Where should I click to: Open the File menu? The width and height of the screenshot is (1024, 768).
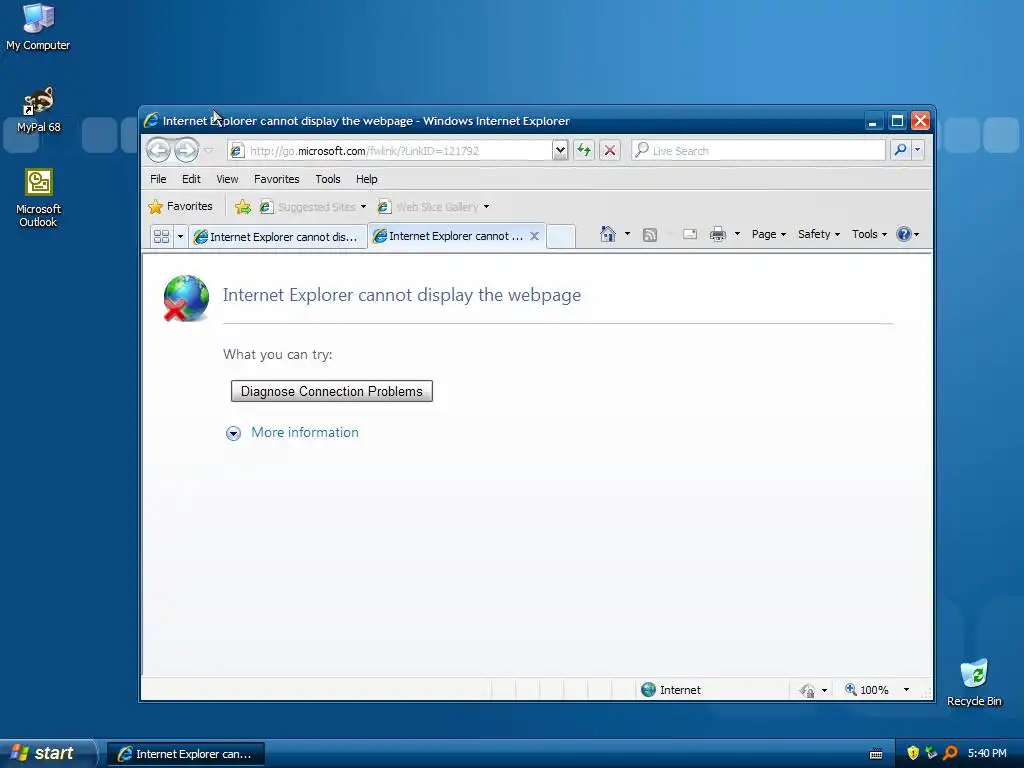click(158, 179)
